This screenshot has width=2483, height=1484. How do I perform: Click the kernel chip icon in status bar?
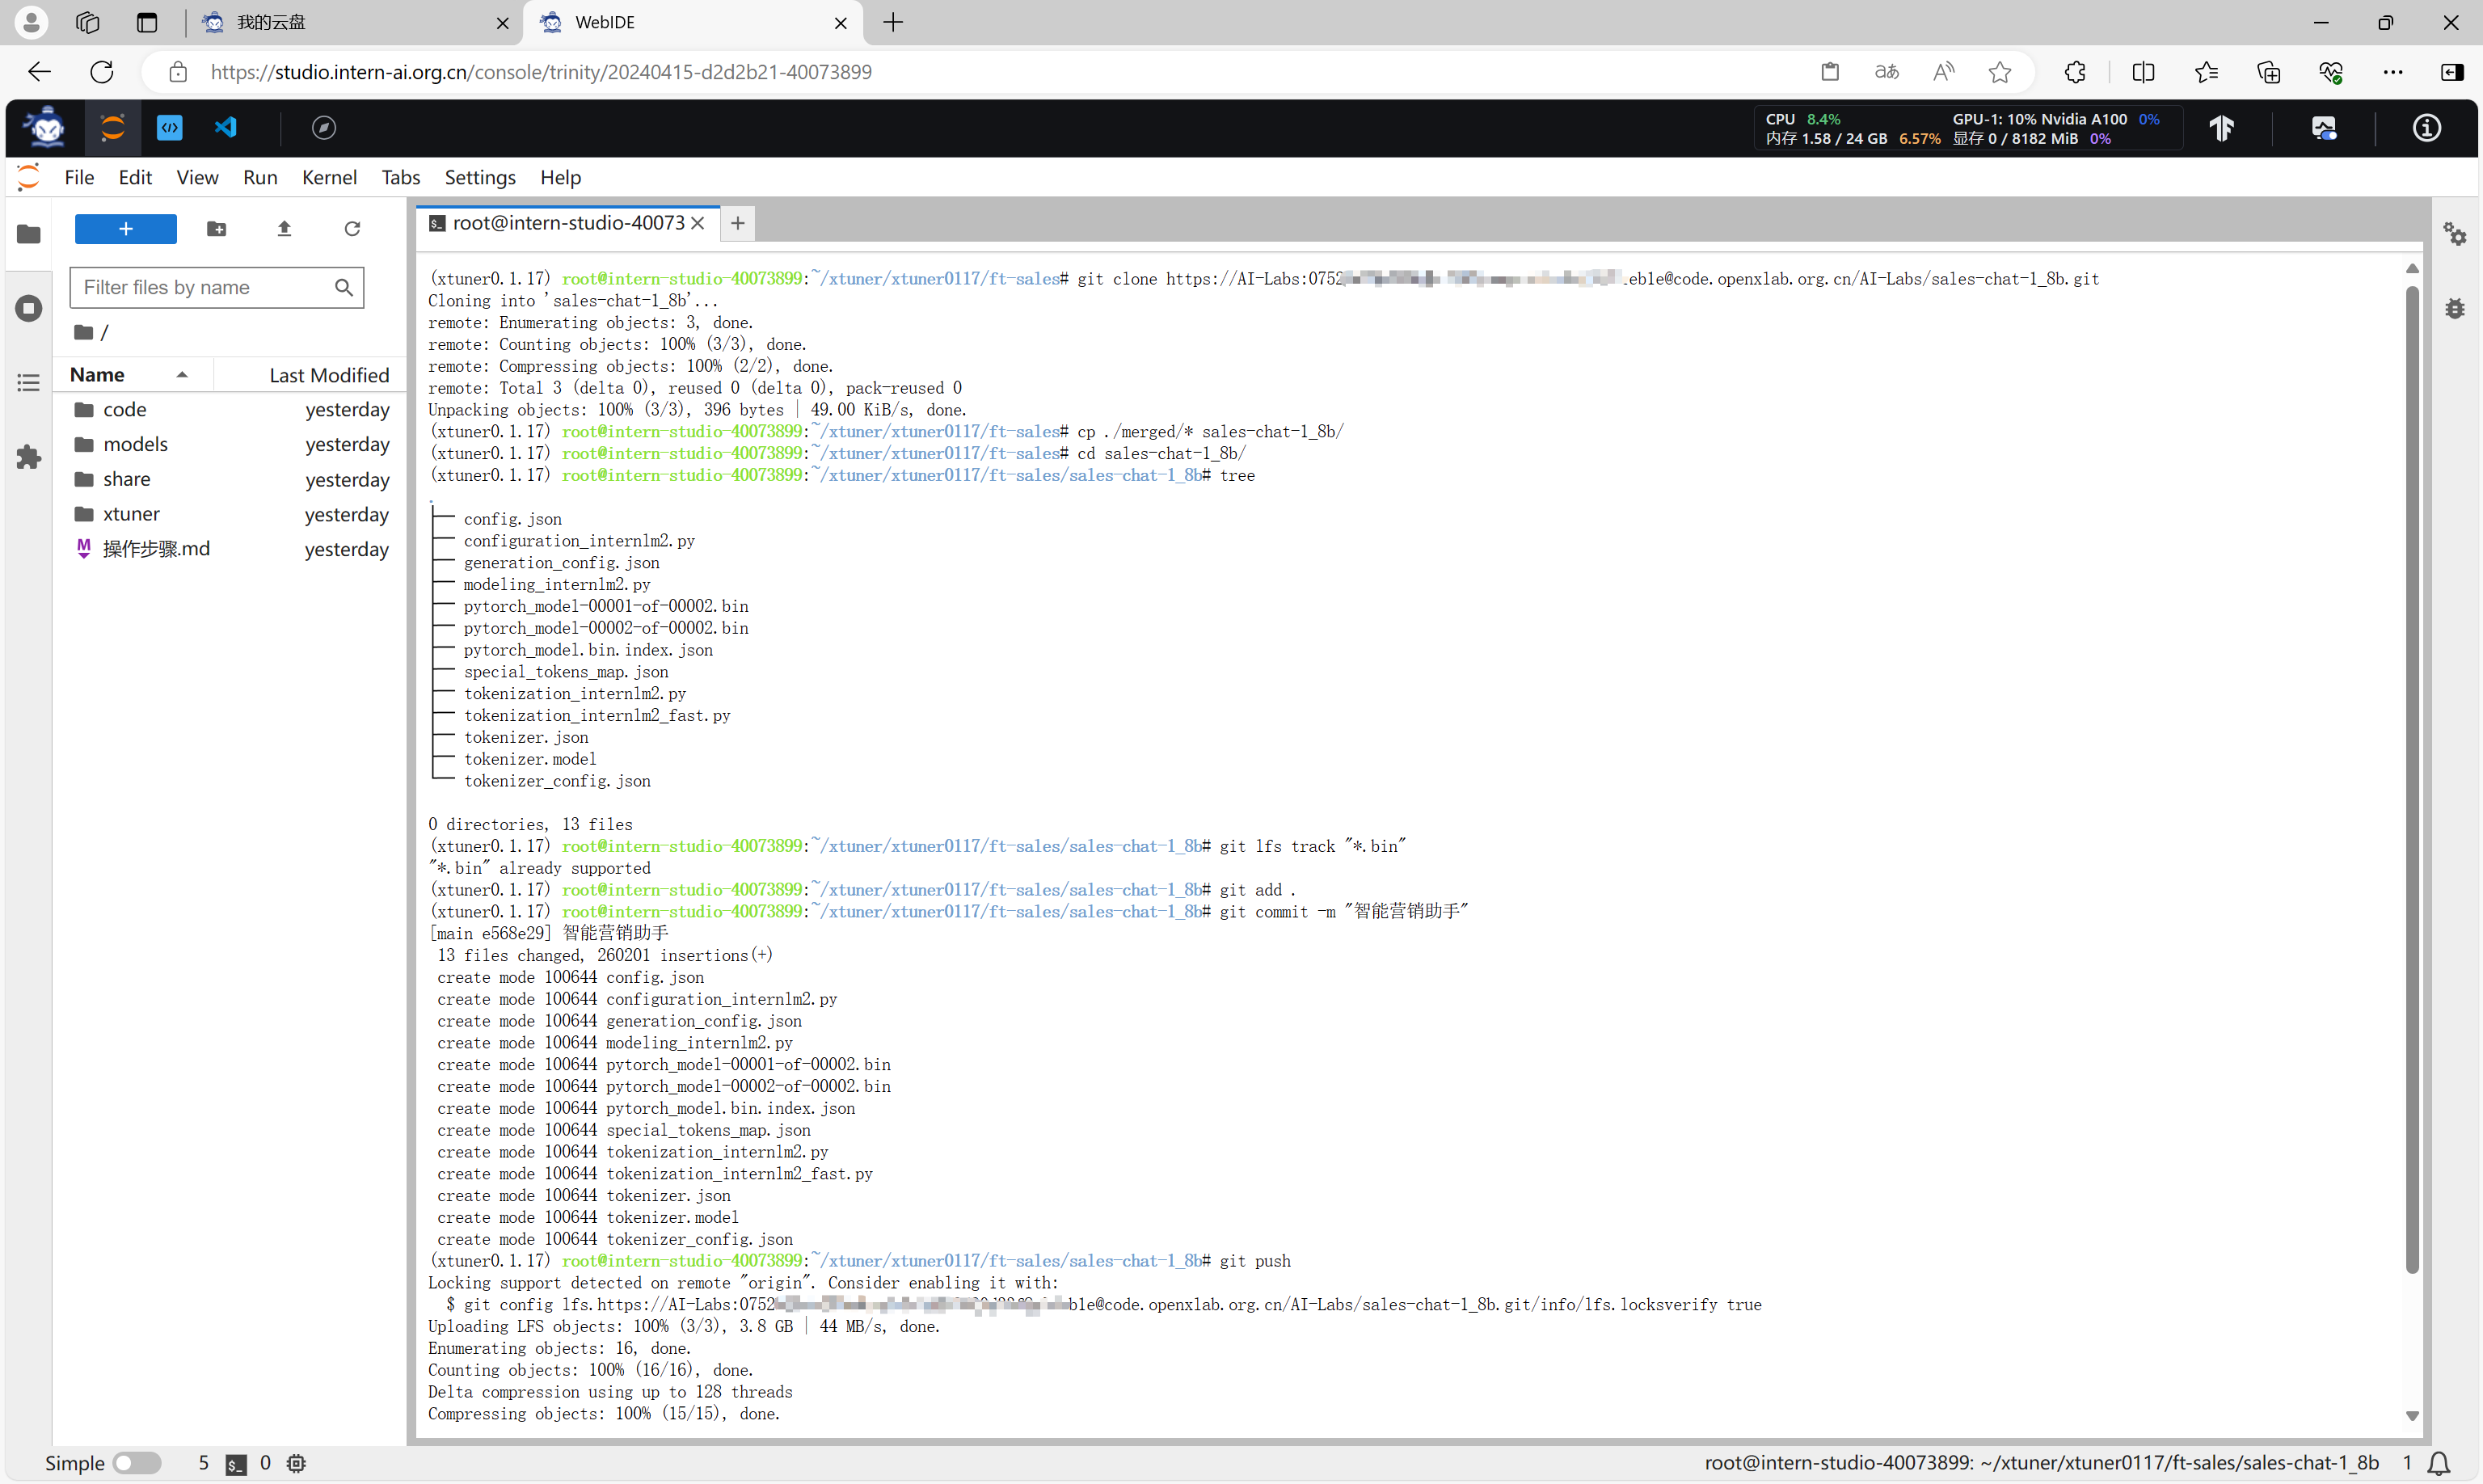296,1463
